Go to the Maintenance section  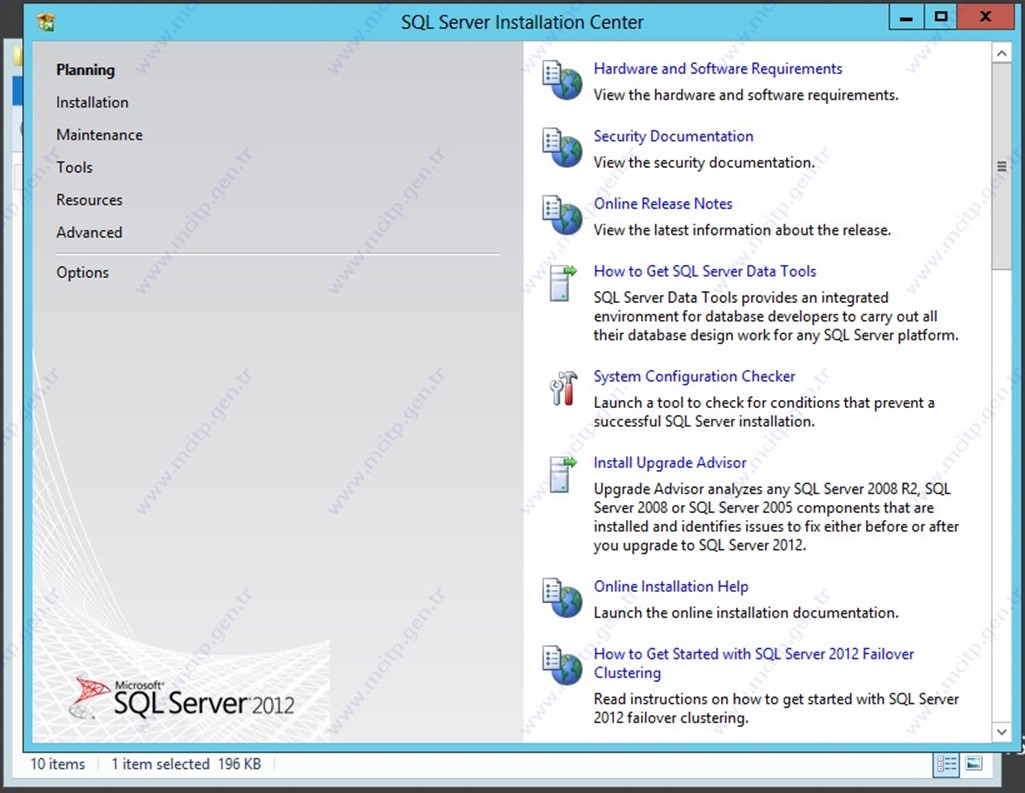[x=99, y=135]
